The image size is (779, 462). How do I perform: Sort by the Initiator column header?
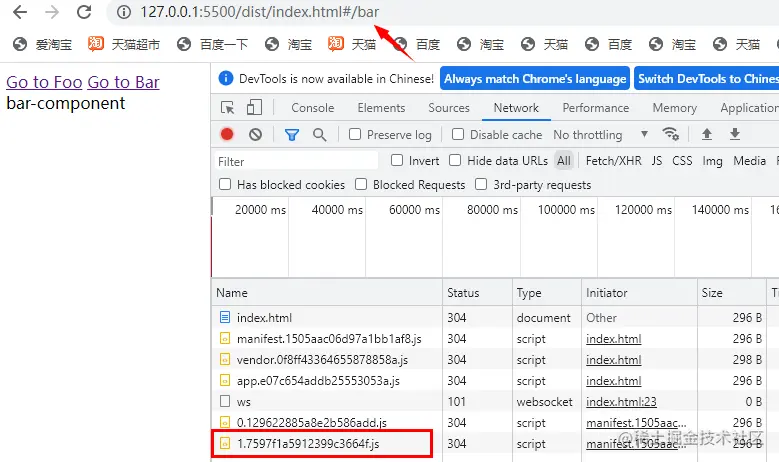[639, 293]
